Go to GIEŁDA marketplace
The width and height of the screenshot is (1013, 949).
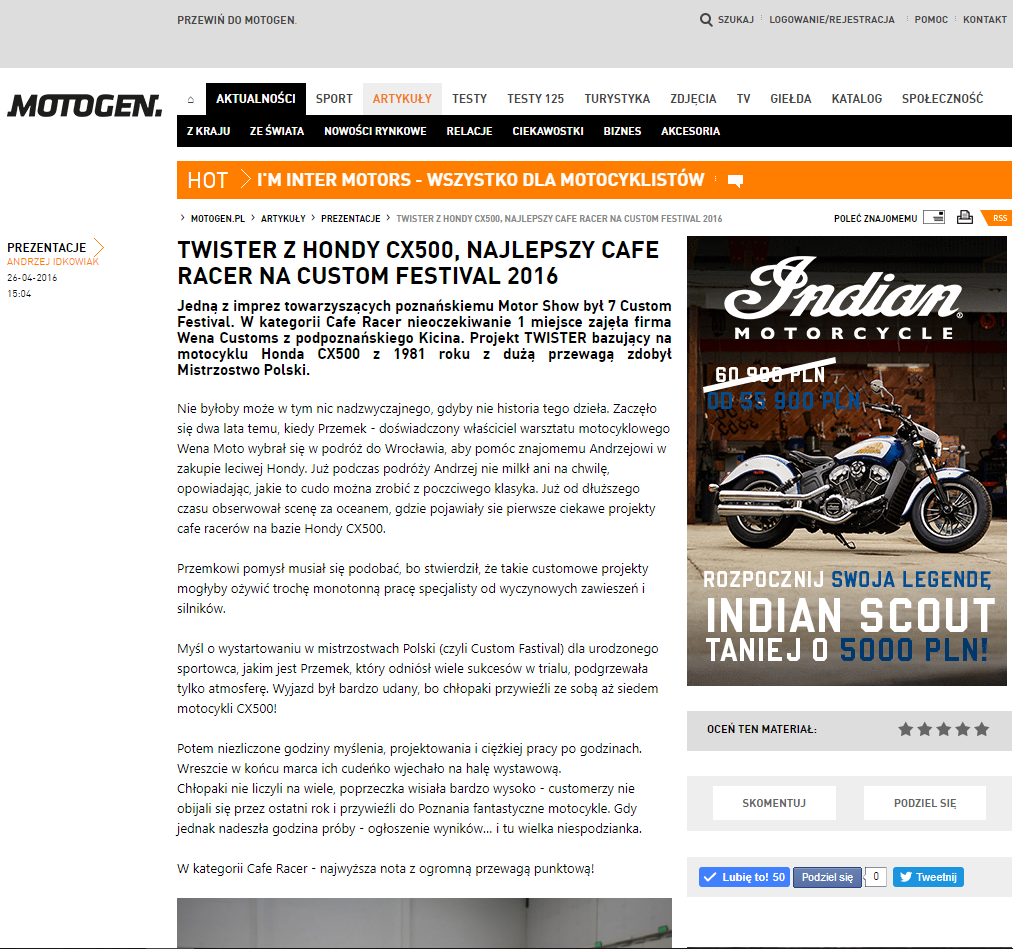tap(791, 99)
